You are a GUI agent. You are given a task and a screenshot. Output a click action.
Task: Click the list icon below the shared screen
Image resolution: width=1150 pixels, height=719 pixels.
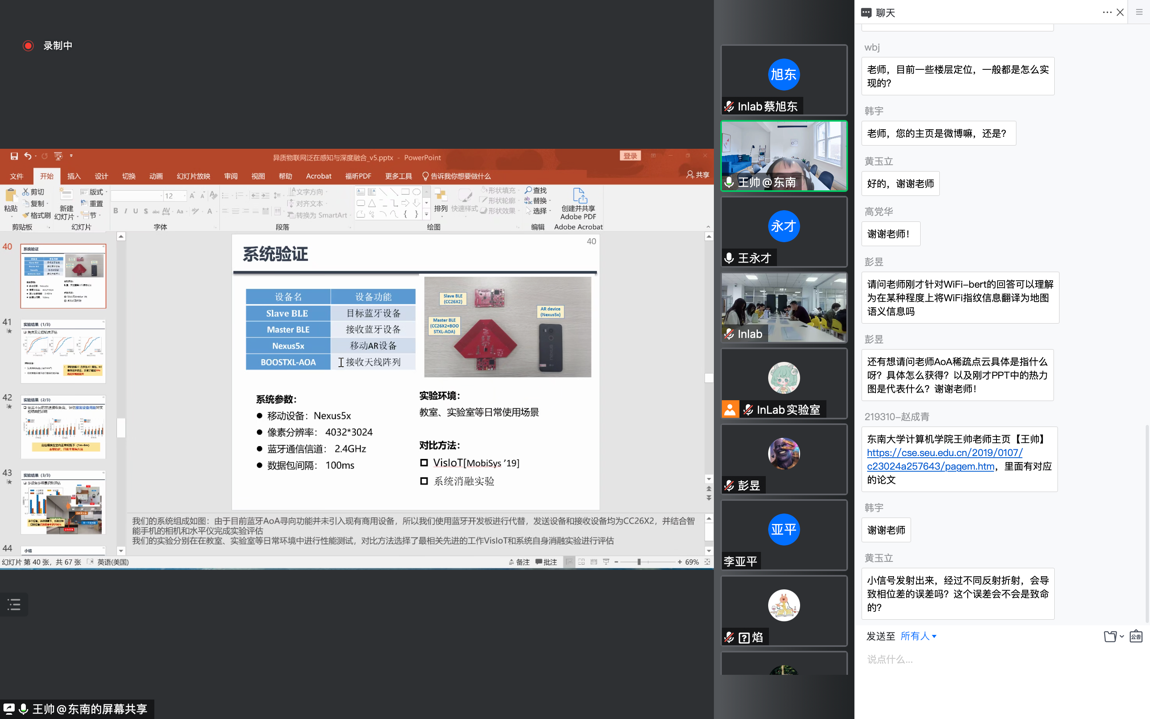click(14, 605)
